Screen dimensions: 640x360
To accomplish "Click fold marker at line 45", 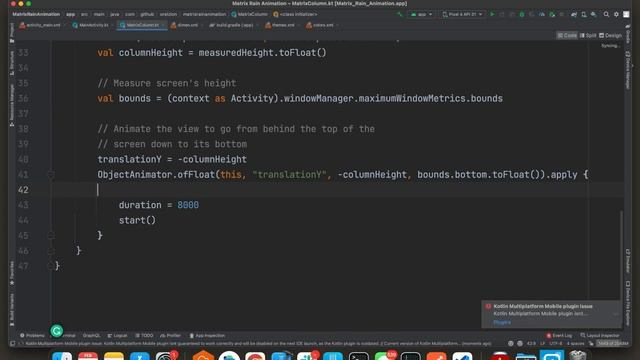I will click(x=51, y=236).
